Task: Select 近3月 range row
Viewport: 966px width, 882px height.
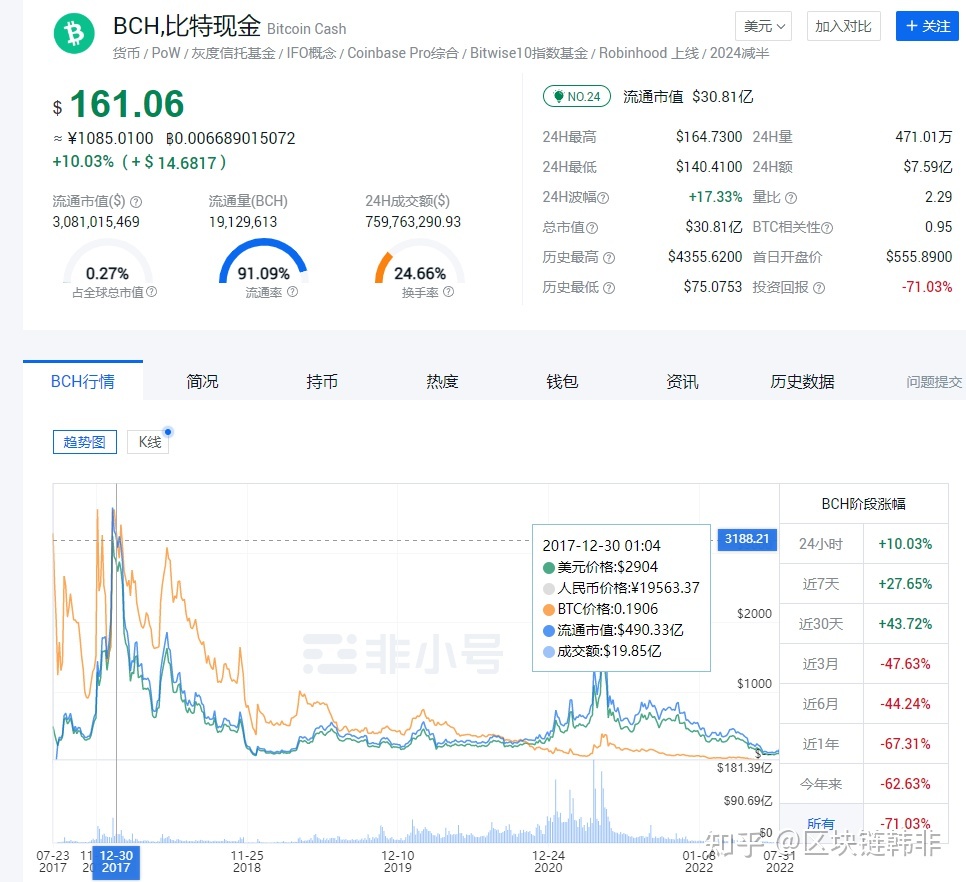Action: click(864, 664)
